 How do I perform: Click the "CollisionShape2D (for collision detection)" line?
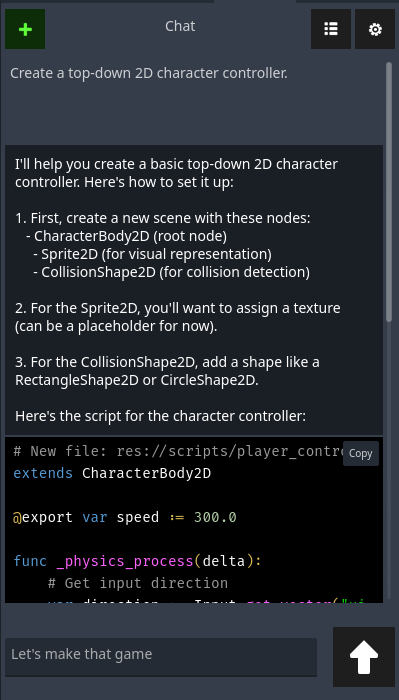[175, 272]
